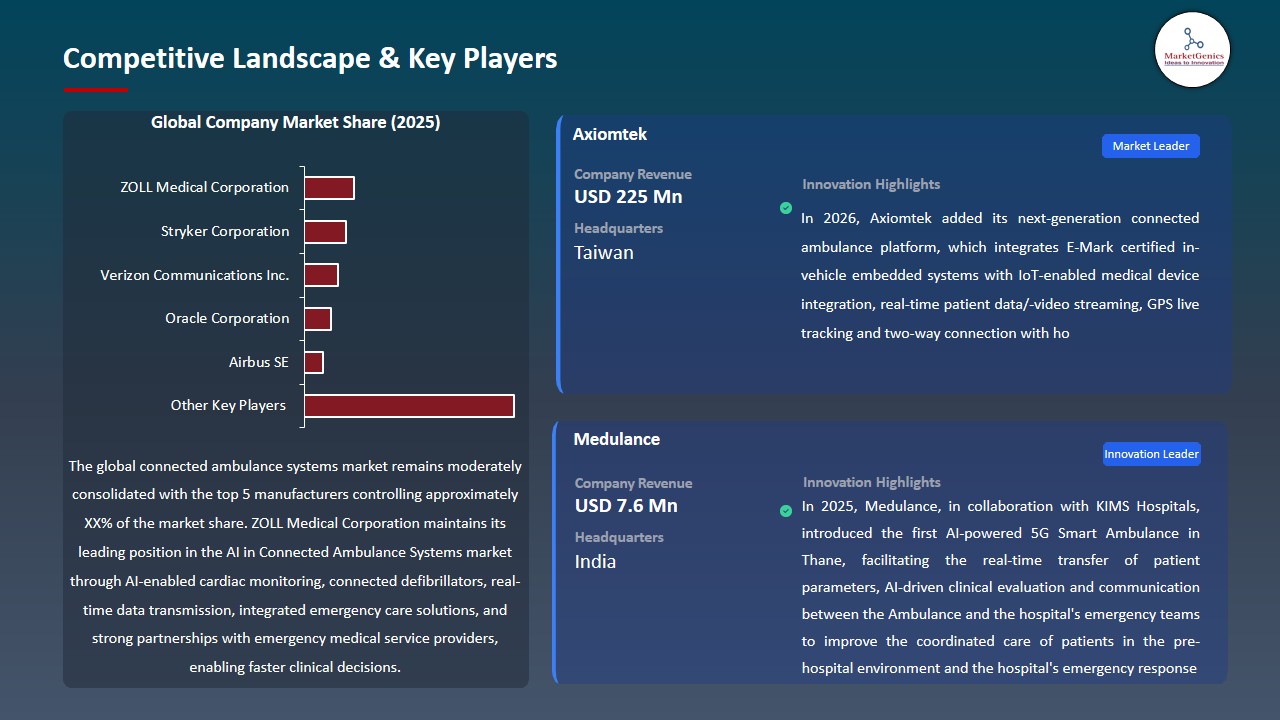Click the Market Leader badge

(1150, 146)
